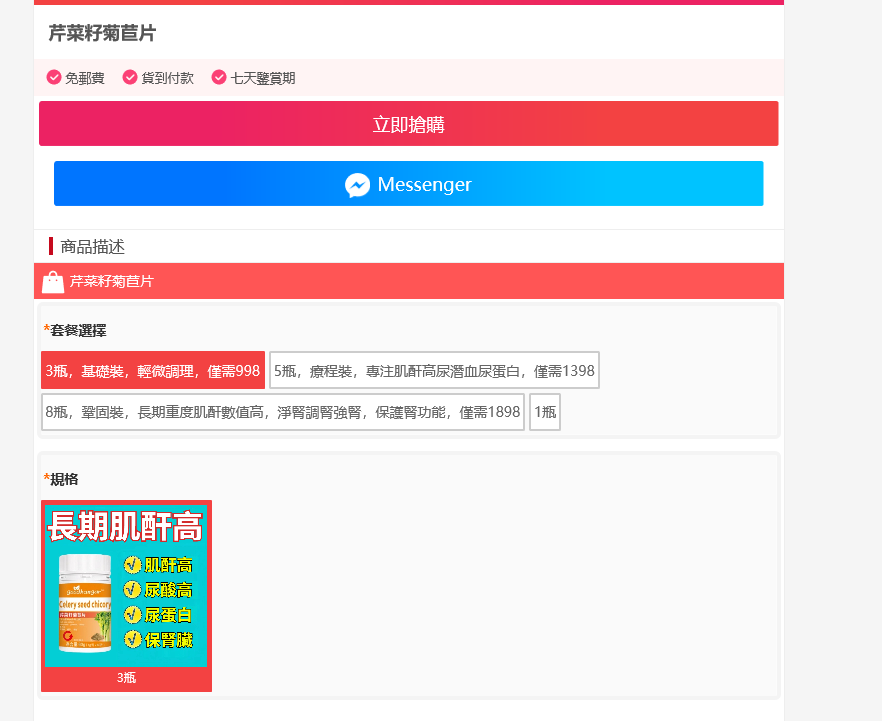Click the 芹菜籽菊苣片 product title at top
This screenshot has height=721, width=882.
[102, 34]
